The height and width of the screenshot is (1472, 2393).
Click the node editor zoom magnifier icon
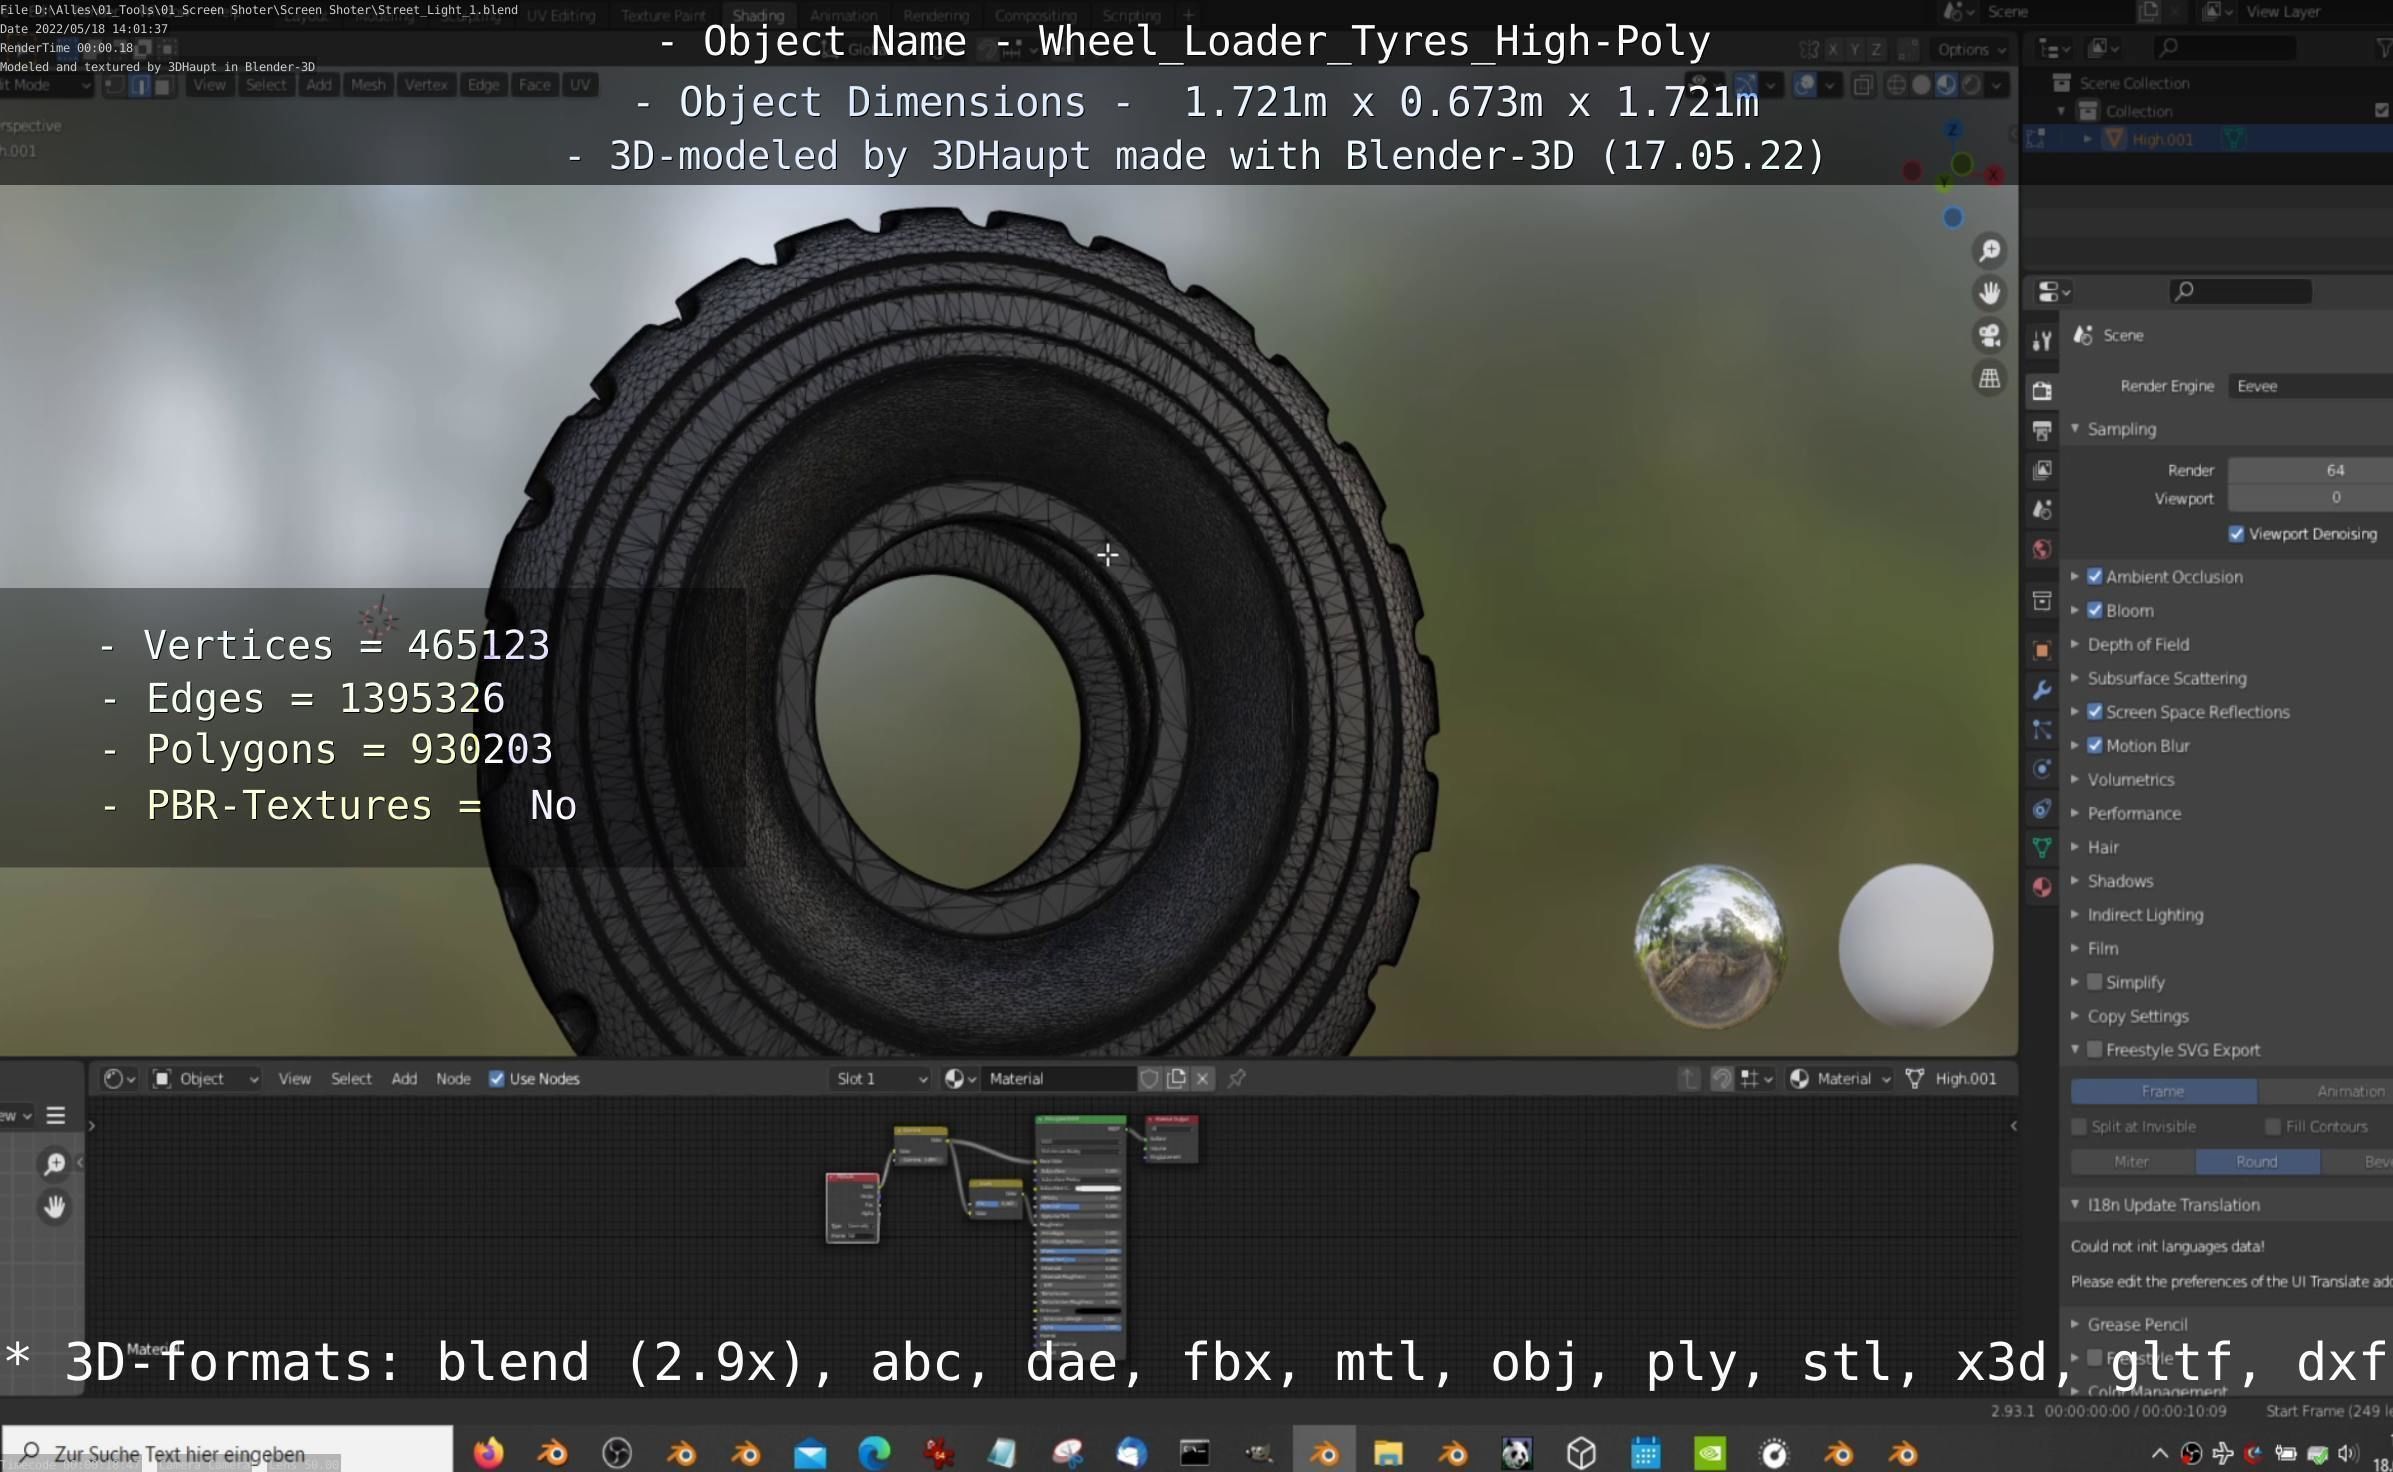54,1163
